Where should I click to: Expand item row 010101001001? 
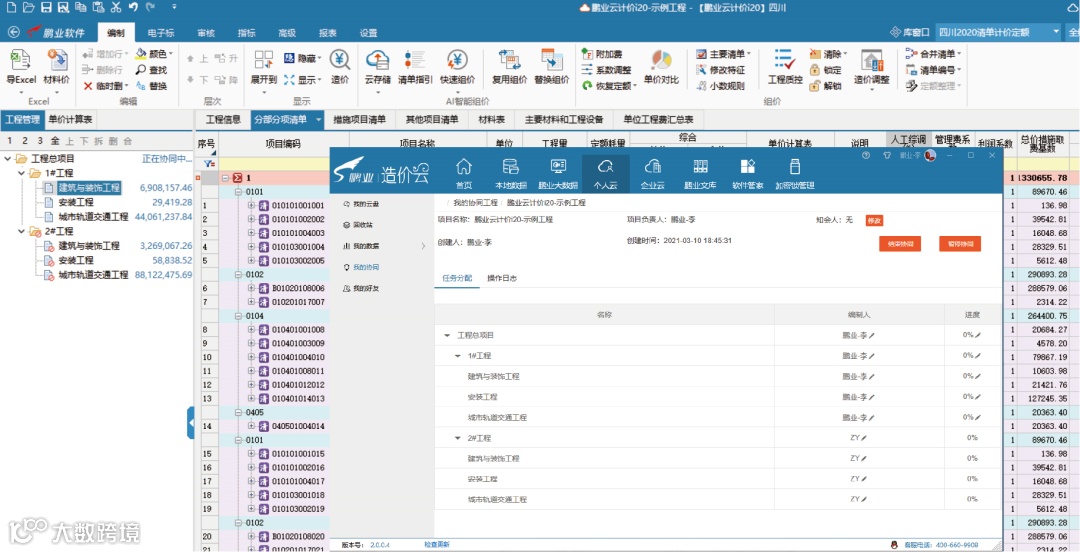click(x=251, y=205)
